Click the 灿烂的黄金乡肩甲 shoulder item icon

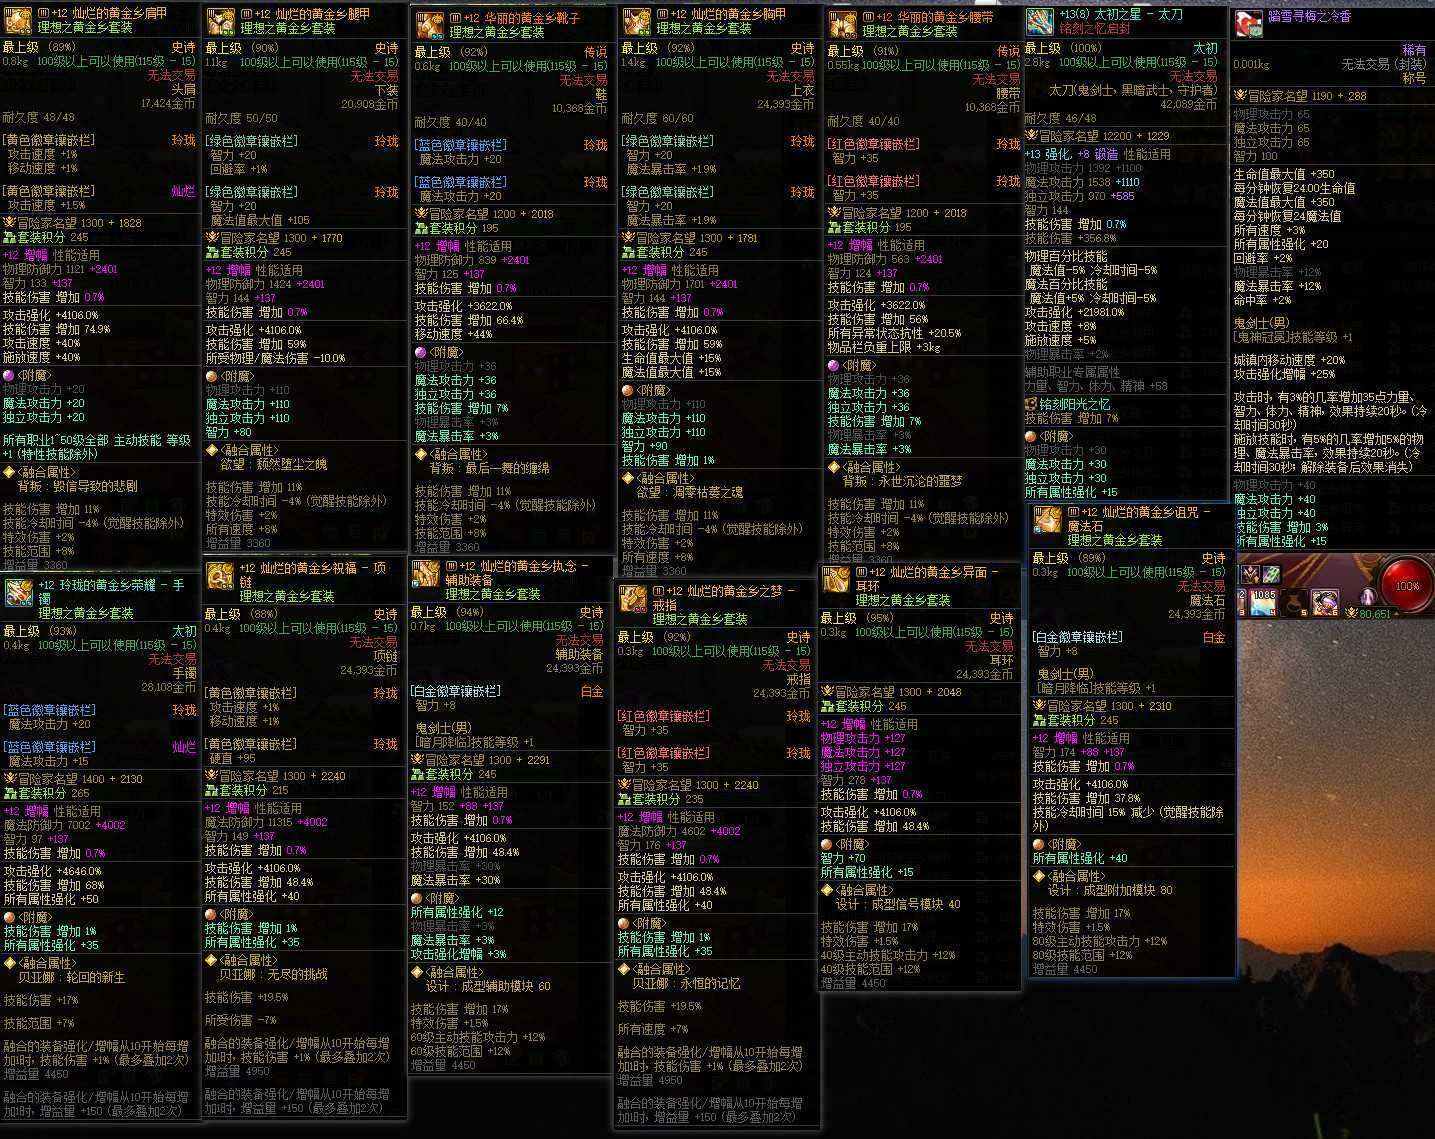pos(17,21)
